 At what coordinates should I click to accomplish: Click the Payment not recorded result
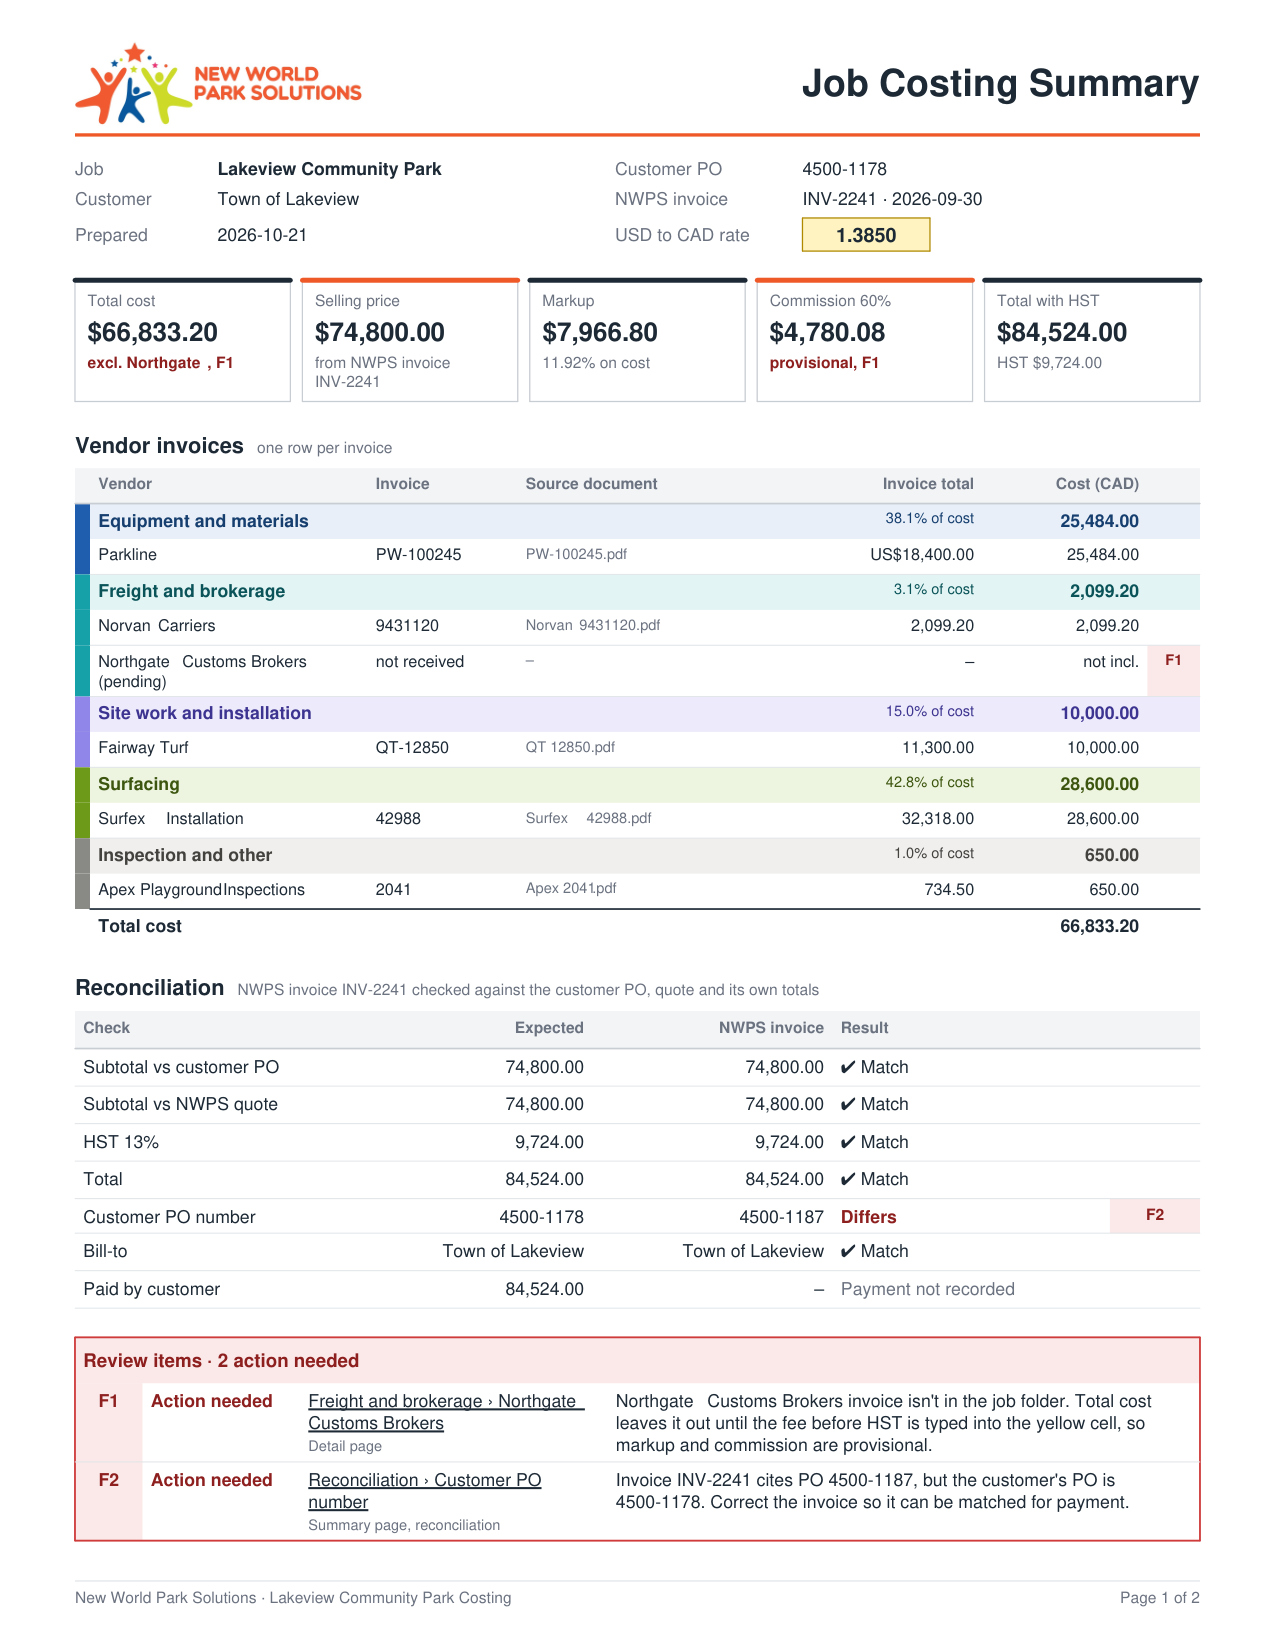[x=928, y=1289]
